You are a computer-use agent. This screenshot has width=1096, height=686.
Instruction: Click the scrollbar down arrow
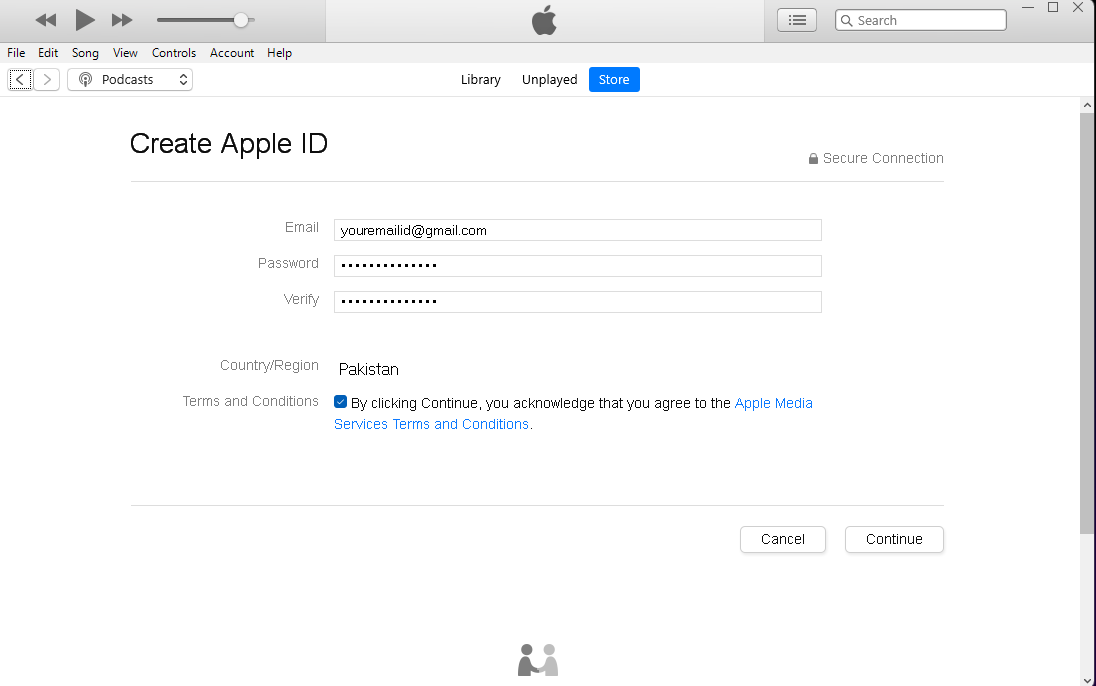pos(1087,680)
